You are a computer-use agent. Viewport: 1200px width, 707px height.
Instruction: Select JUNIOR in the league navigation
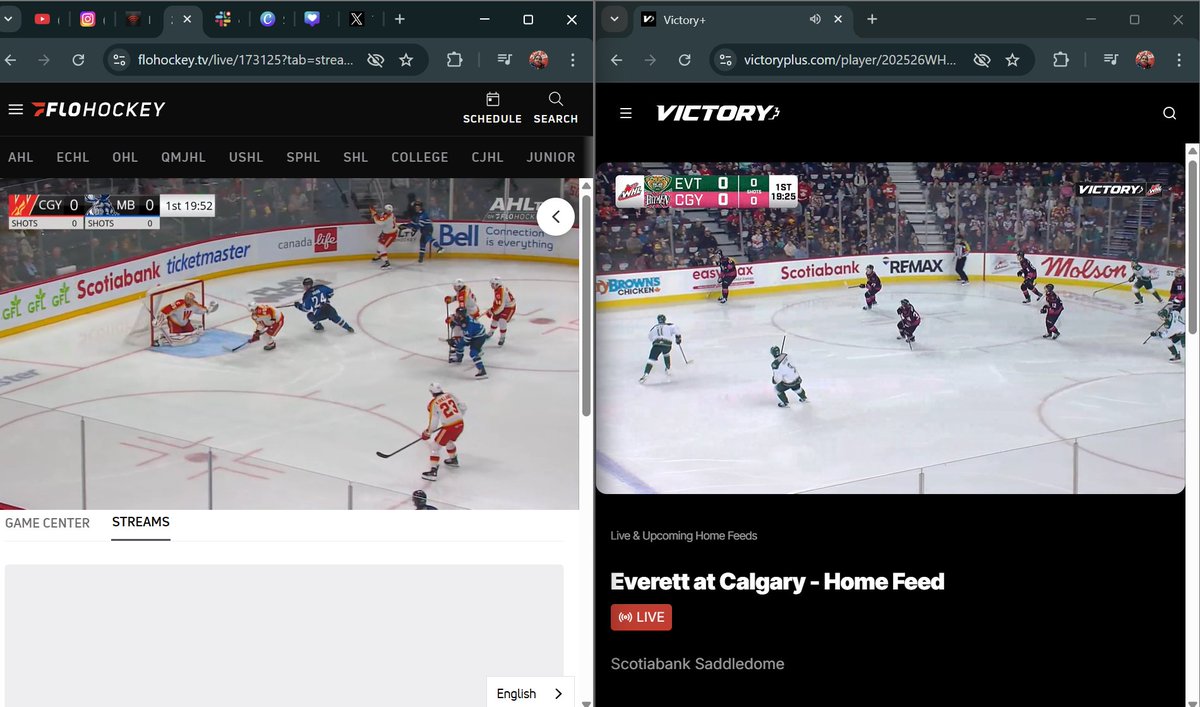coord(551,157)
